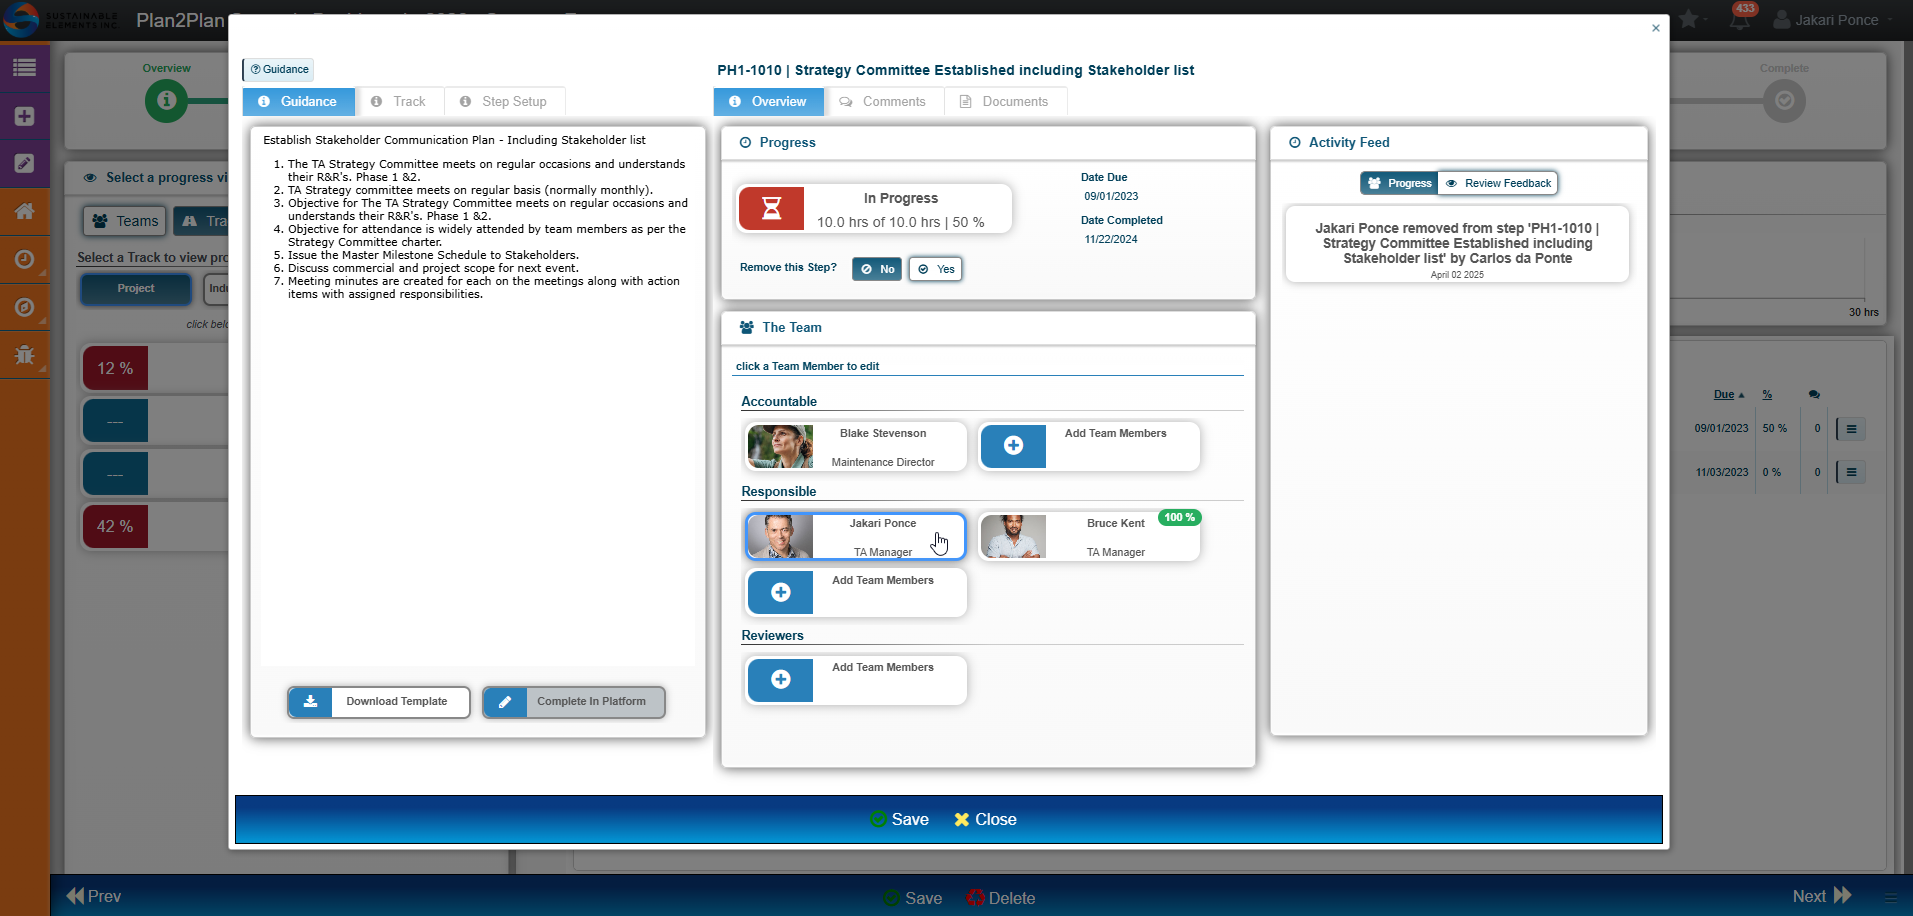Click the edit pencil icon in left sidebar

pyautogui.click(x=24, y=163)
